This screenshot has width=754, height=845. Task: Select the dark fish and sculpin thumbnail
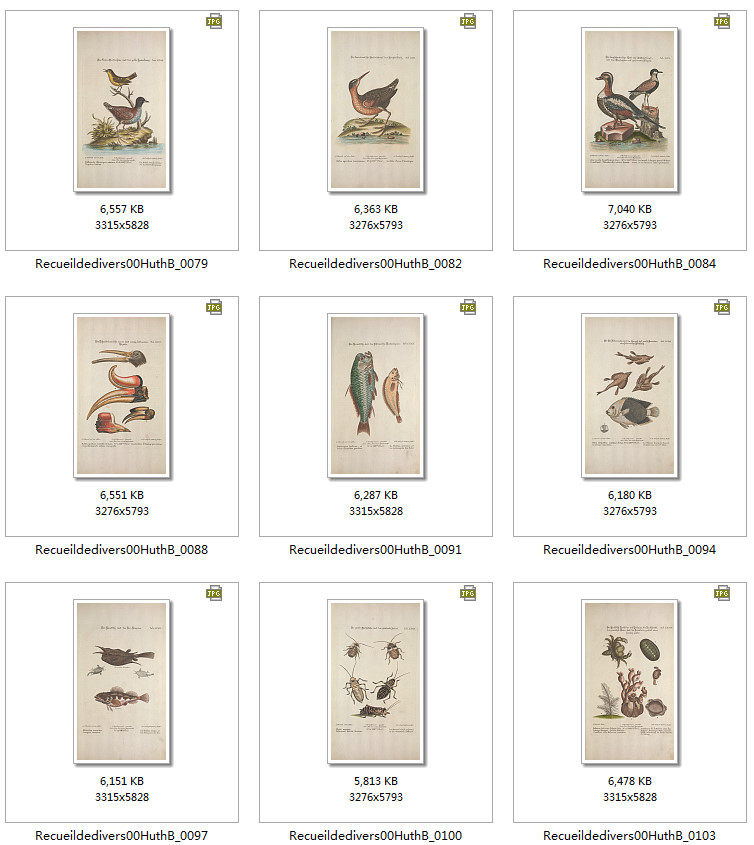tap(122, 682)
